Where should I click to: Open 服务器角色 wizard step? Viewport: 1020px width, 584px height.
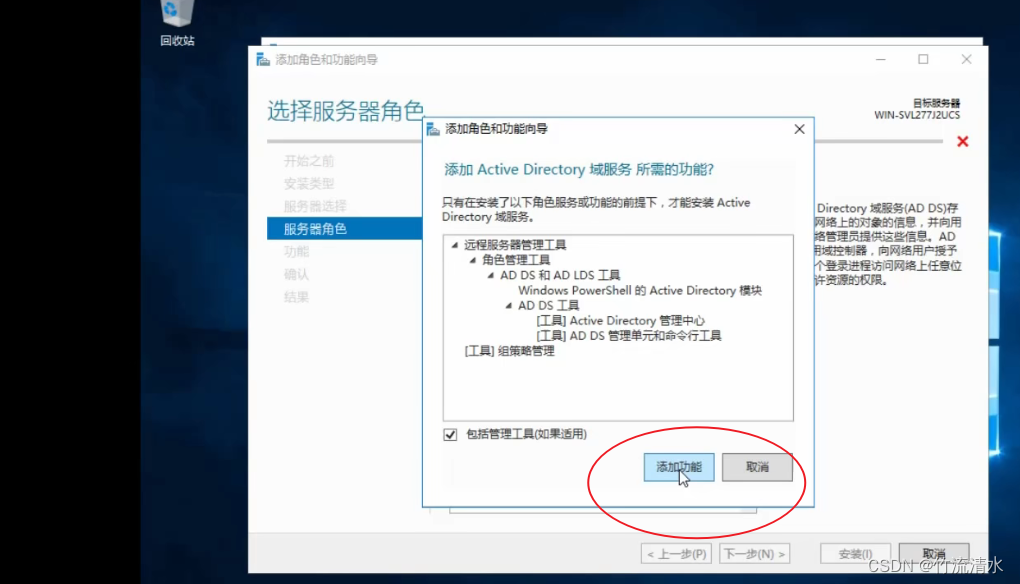(x=345, y=229)
